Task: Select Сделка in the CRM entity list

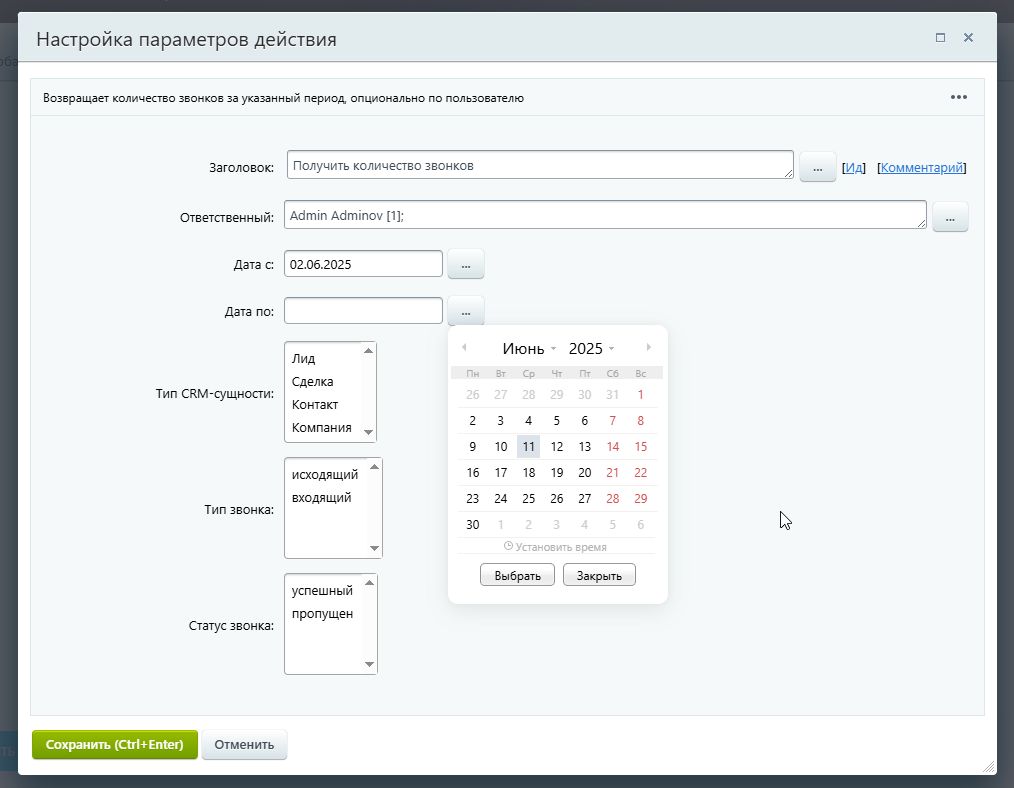Action: [x=311, y=381]
